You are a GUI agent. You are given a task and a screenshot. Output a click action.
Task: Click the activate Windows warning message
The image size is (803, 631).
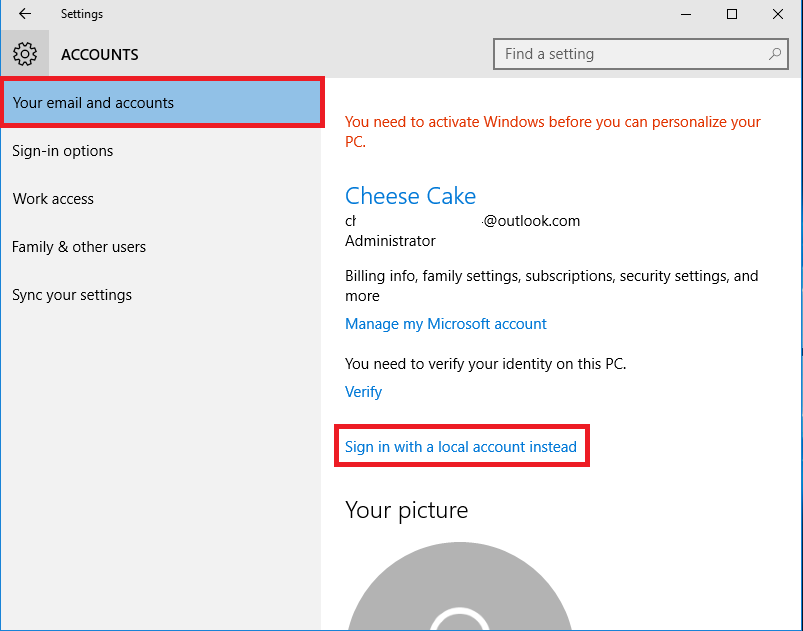[x=553, y=132]
